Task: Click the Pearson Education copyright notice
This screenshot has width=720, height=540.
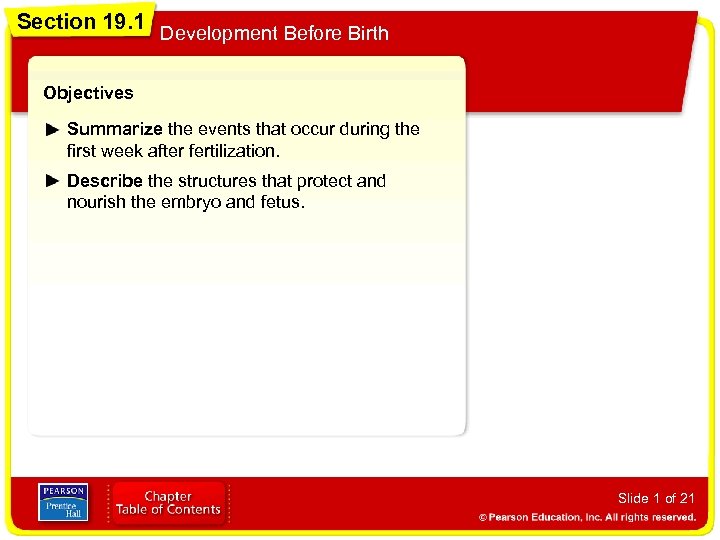Action: point(587,518)
